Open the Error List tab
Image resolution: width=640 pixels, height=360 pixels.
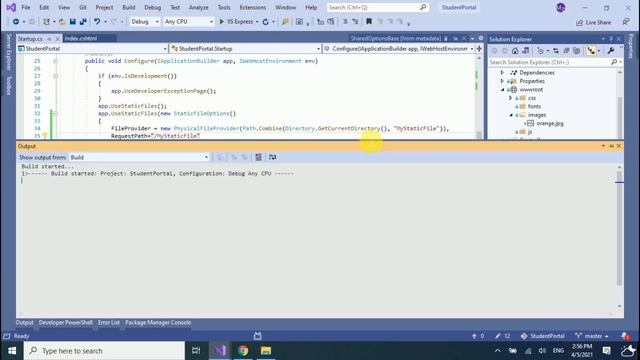tap(109, 322)
